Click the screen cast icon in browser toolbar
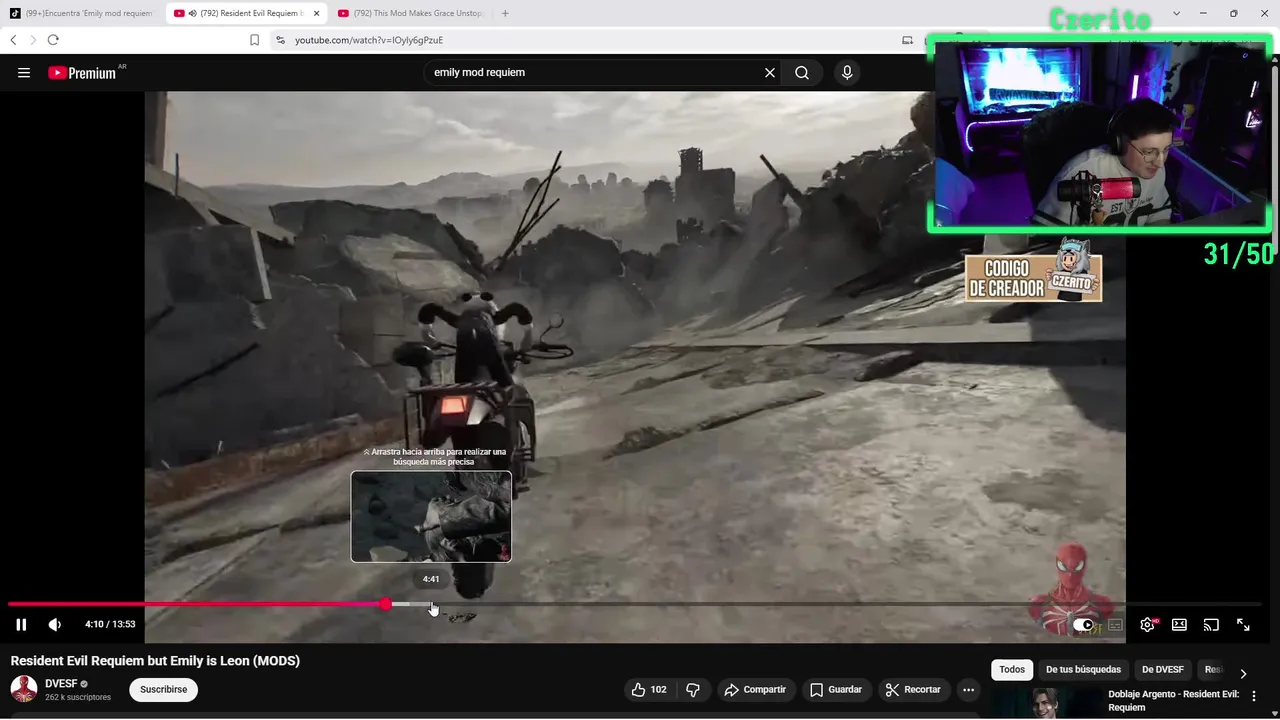This screenshot has width=1280, height=720. (x=908, y=40)
